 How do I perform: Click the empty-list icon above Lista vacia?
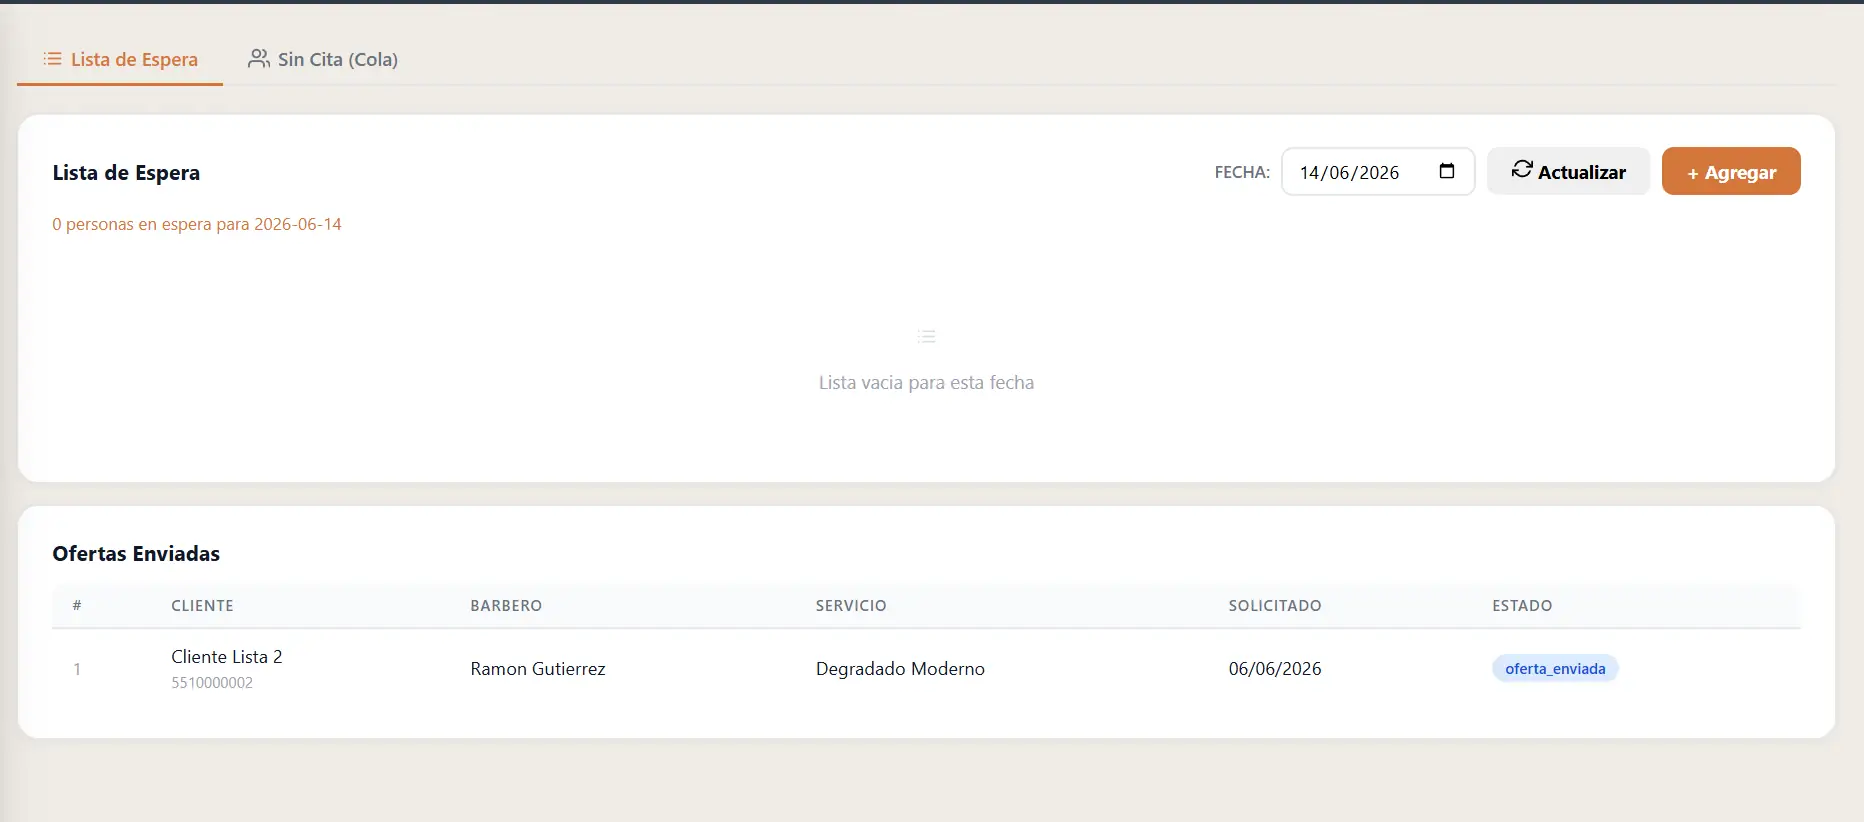926,336
